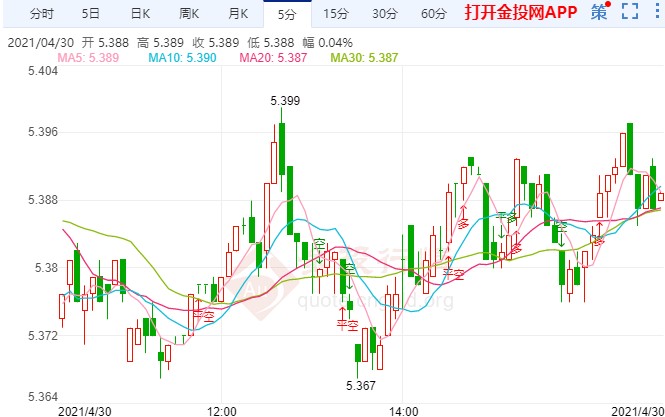
Task: Click the 5.404 price axis label
Action: coord(43,70)
